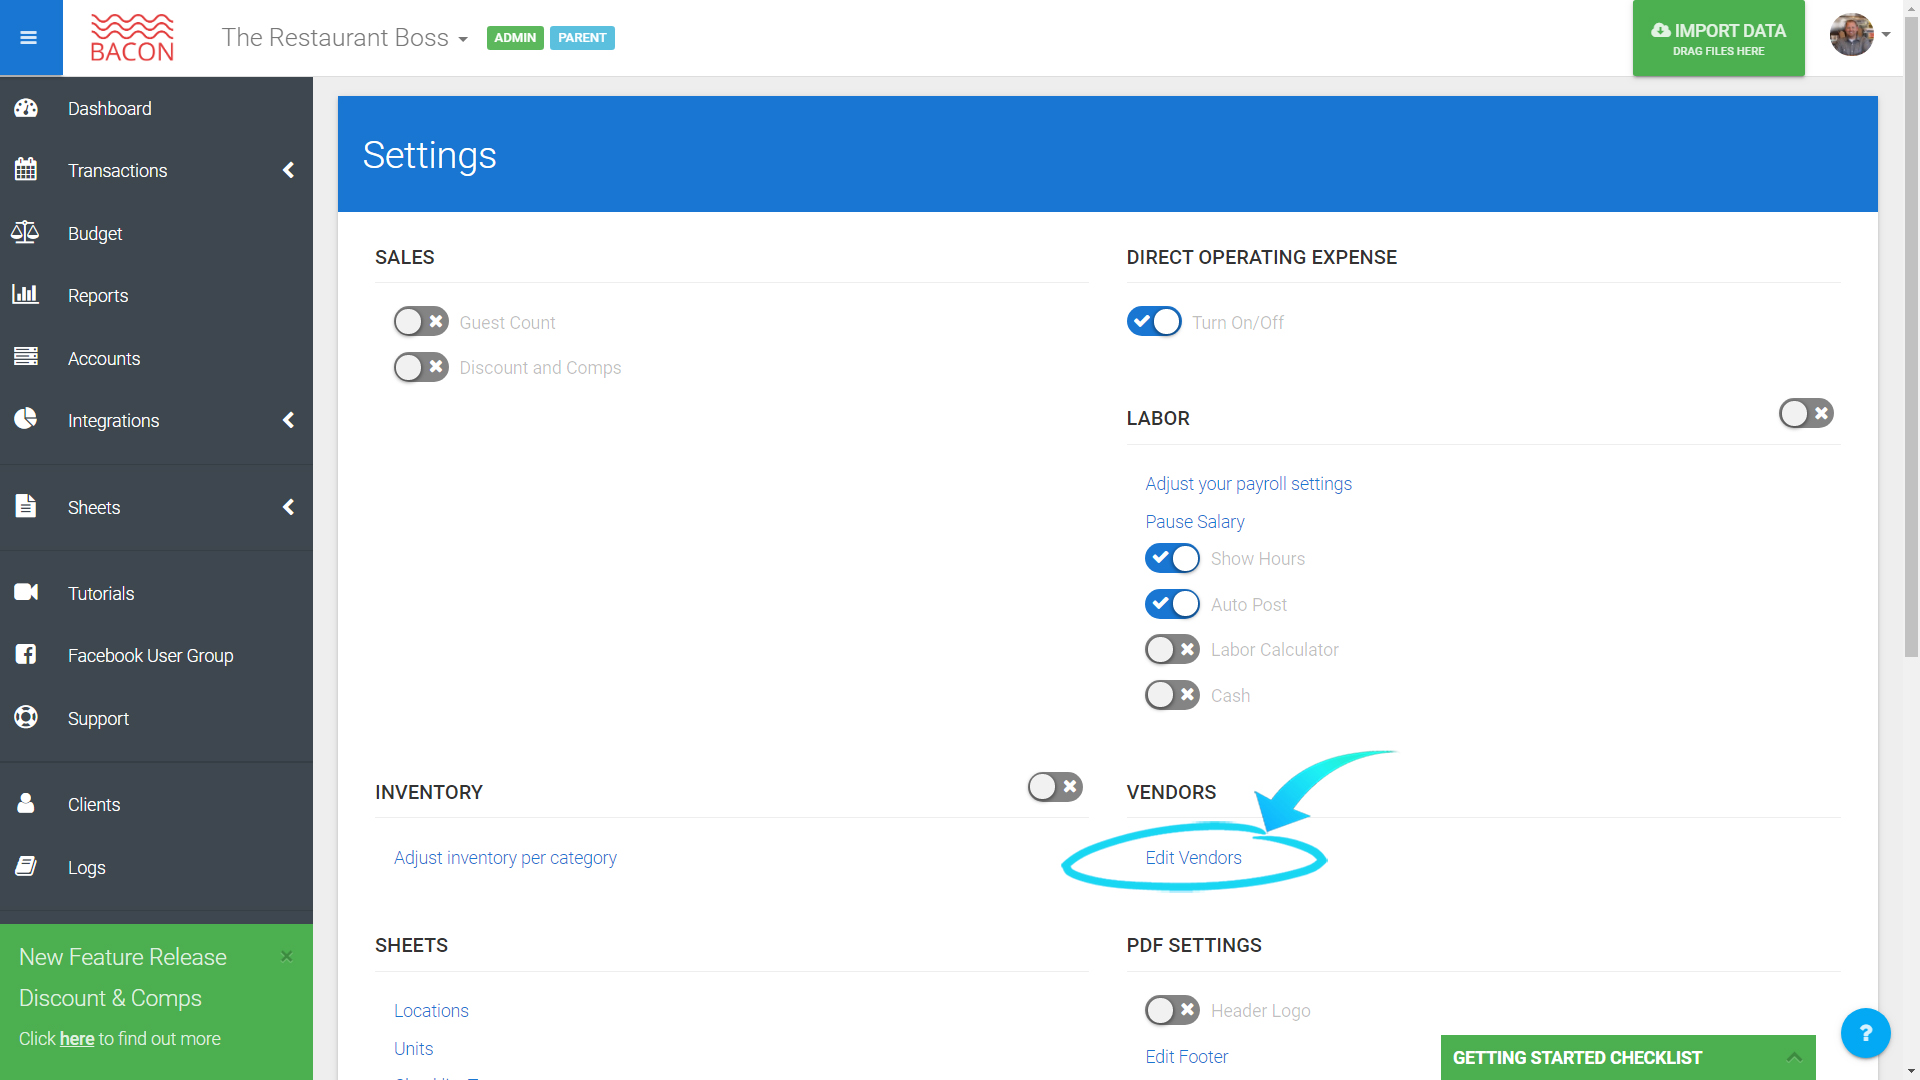Click the hamburger menu icon
This screenshot has width=1920, height=1080.
29,38
